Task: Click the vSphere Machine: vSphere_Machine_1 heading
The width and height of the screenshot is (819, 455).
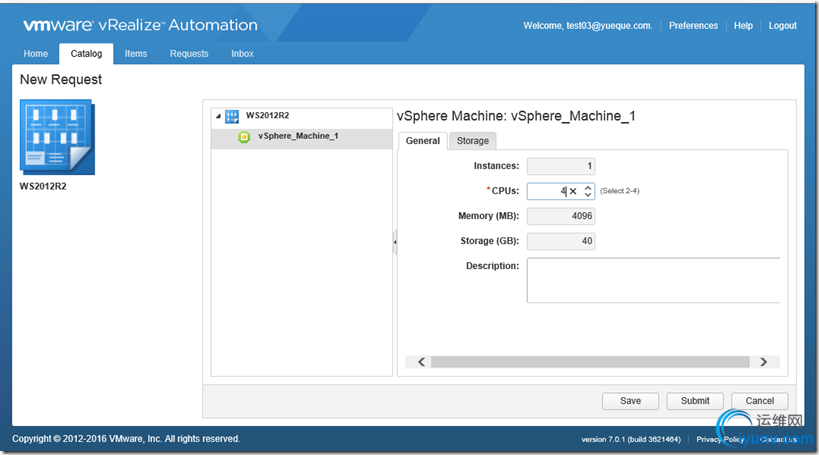Action: pyautogui.click(x=516, y=116)
